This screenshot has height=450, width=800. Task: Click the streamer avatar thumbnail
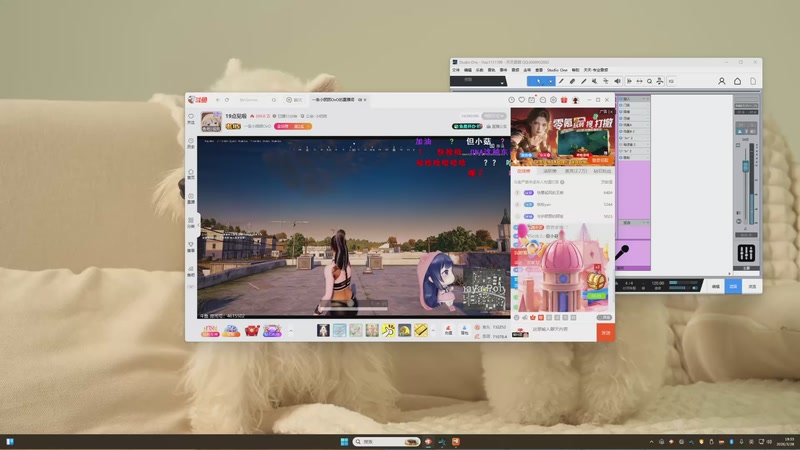coord(211,121)
